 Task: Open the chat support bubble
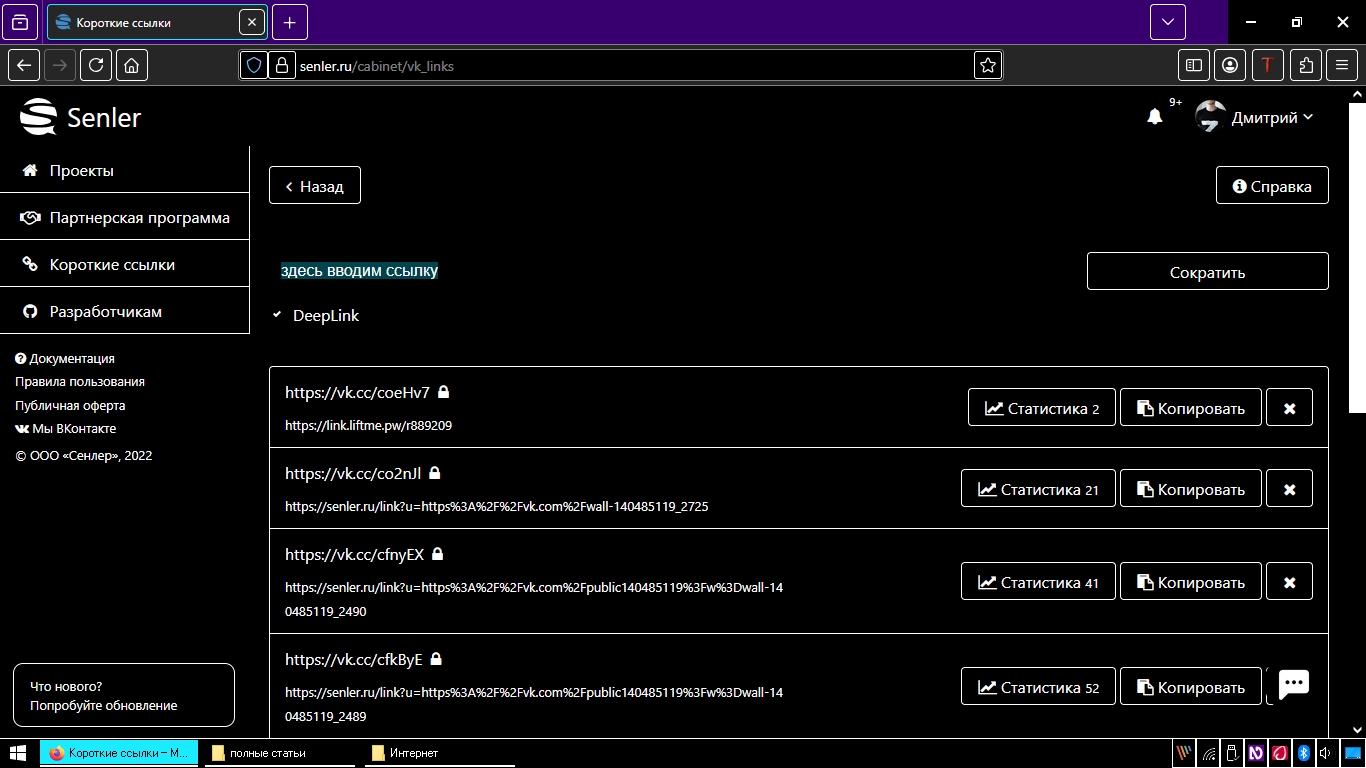[x=1294, y=684]
